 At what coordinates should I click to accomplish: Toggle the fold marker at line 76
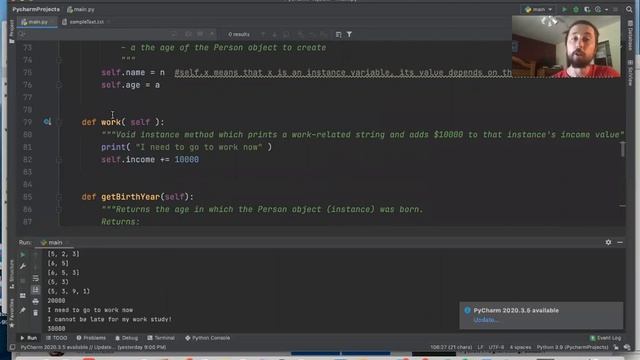(x=59, y=85)
